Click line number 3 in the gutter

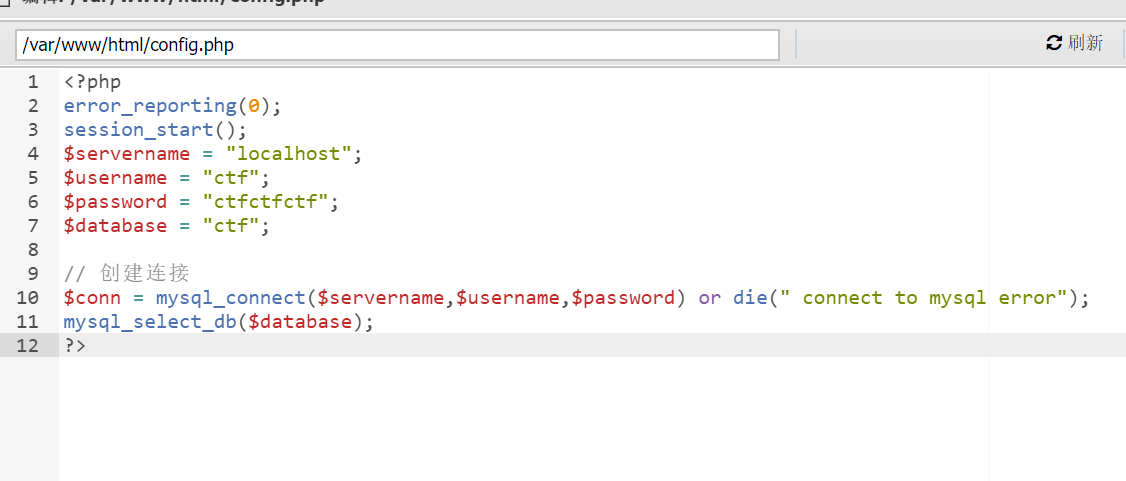[x=33, y=130]
